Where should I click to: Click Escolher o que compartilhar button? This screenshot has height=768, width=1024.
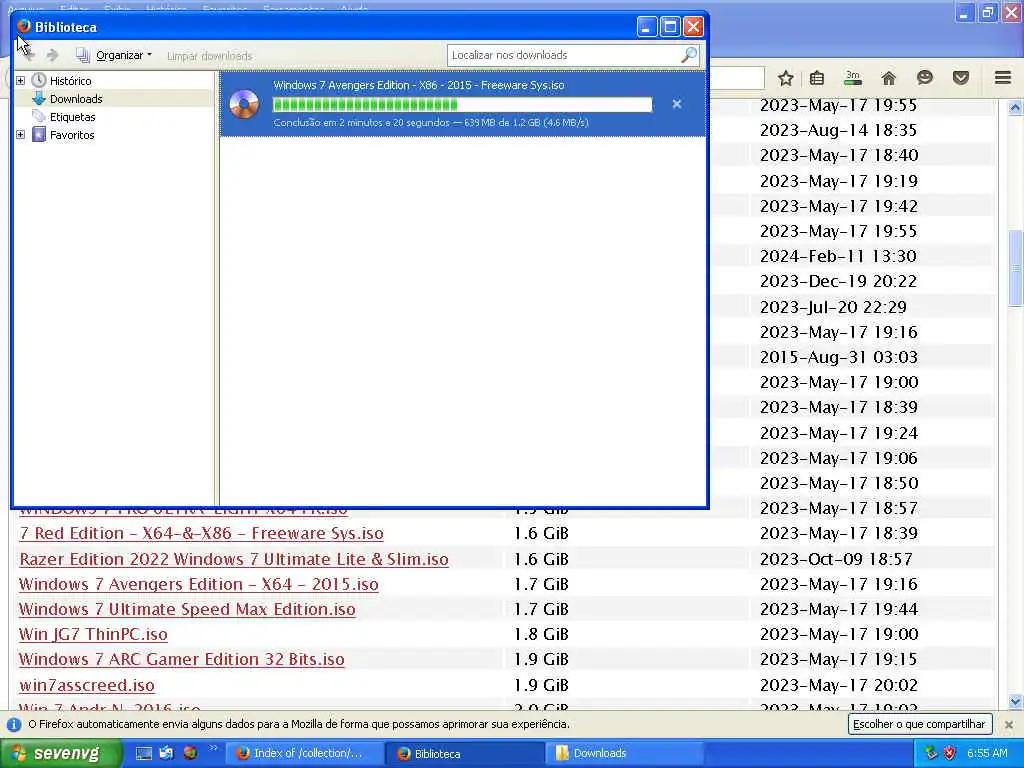pyautogui.click(x=920, y=724)
